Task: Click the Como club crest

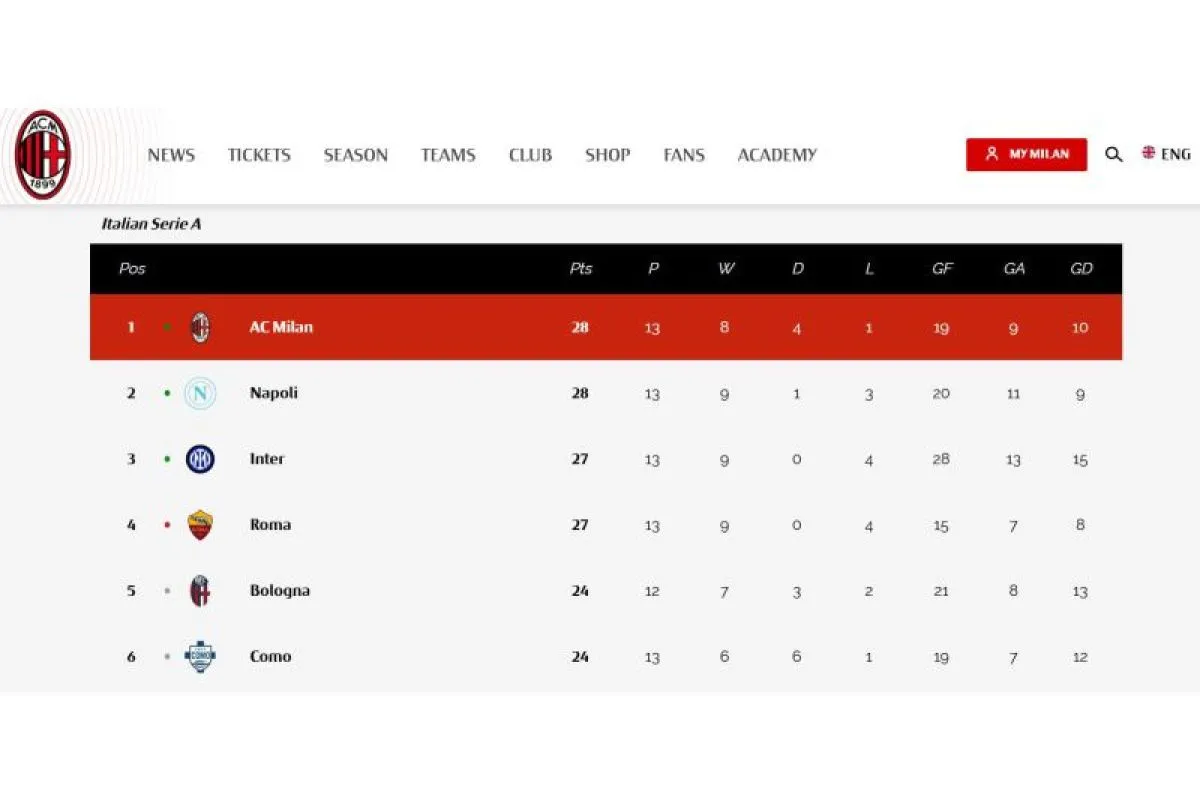Action: (200, 657)
